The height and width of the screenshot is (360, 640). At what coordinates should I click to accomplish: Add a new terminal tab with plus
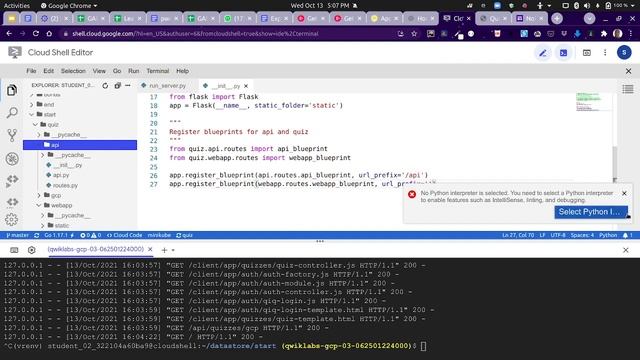(x=164, y=250)
